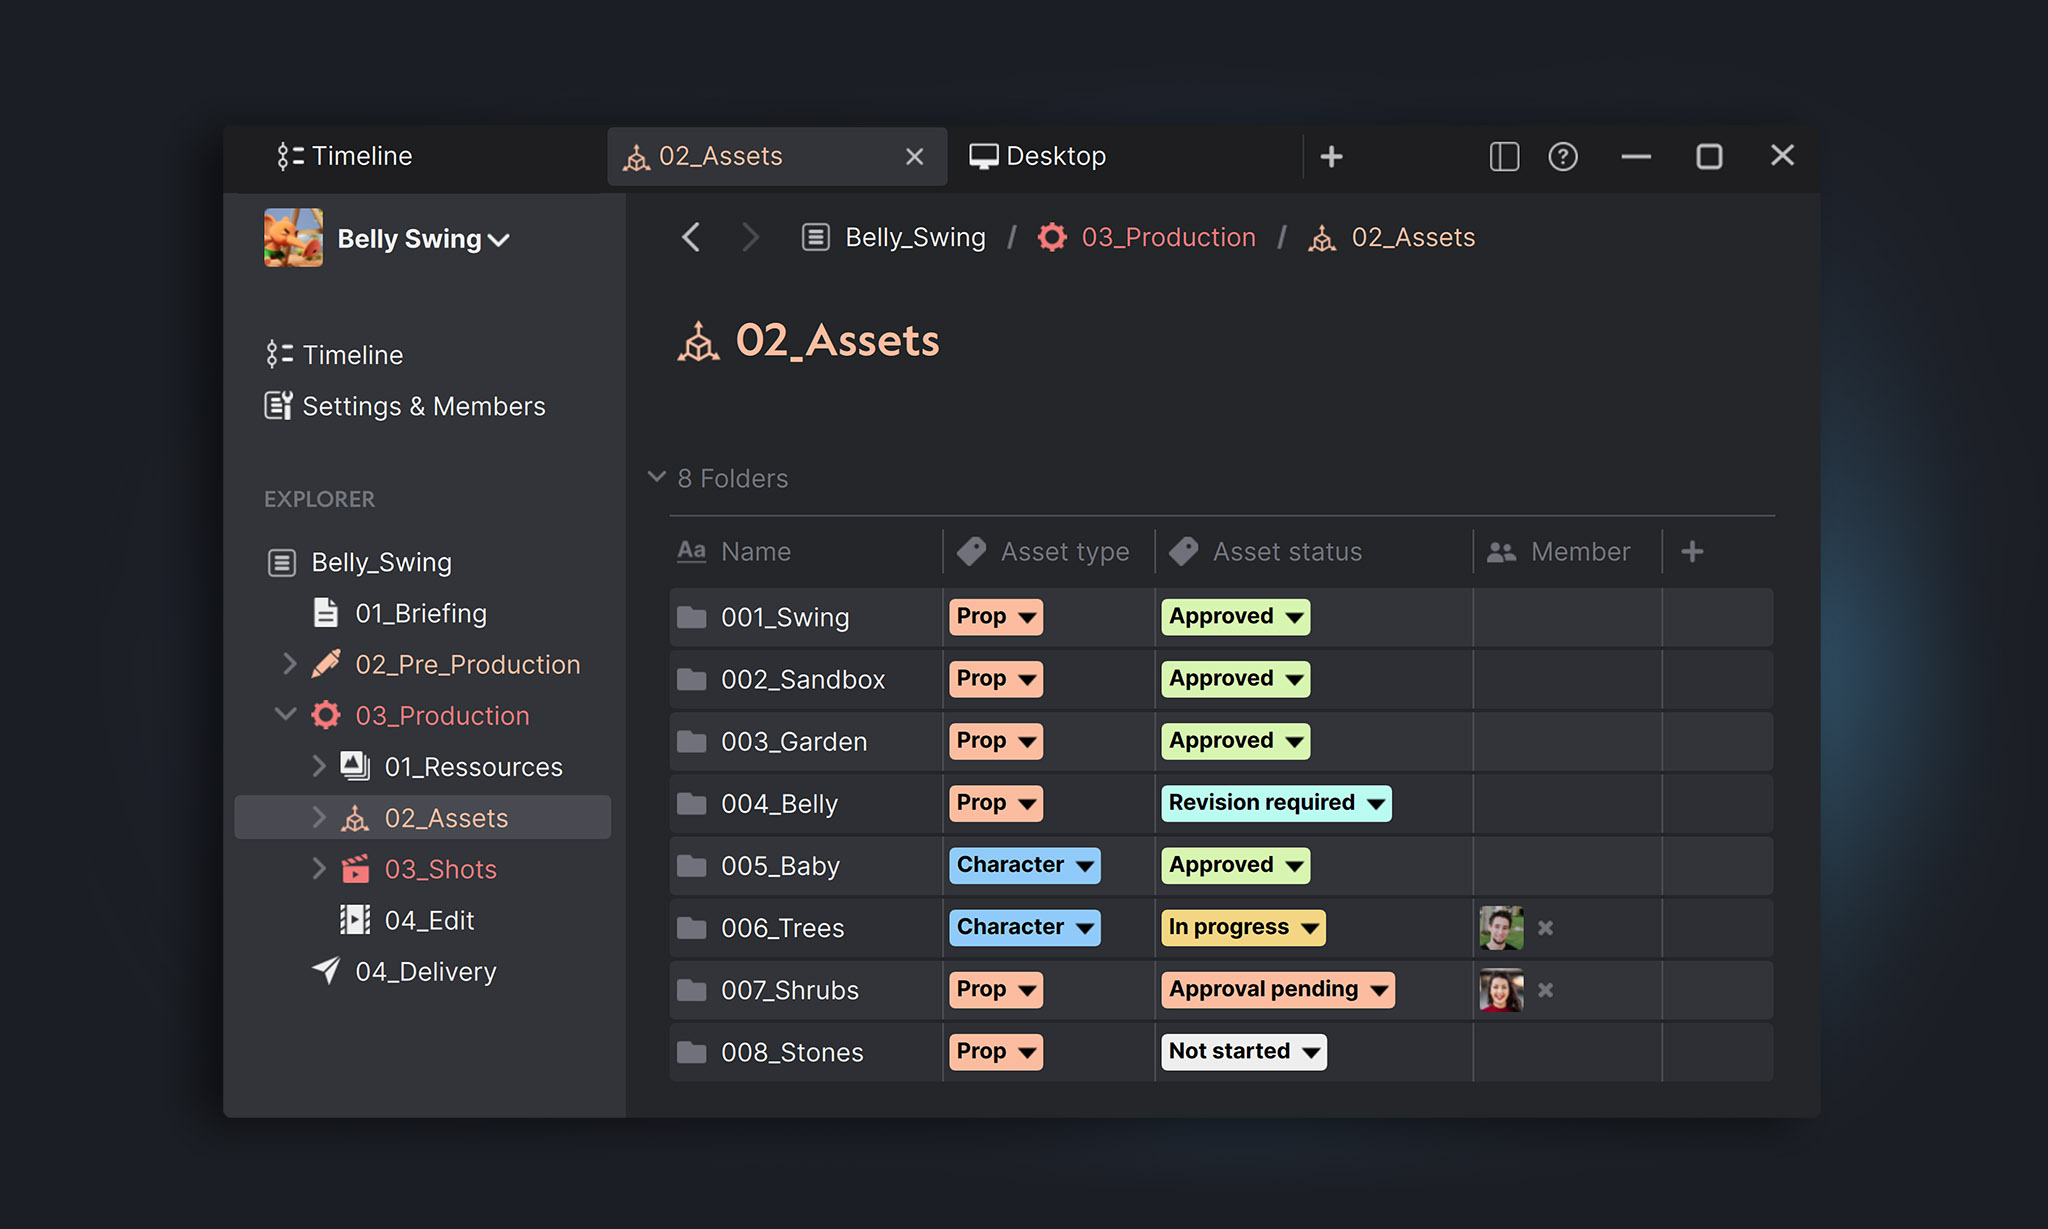The image size is (2048, 1229).
Task: Remove member from 007_Shrubs row
Action: tap(1545, 990)
